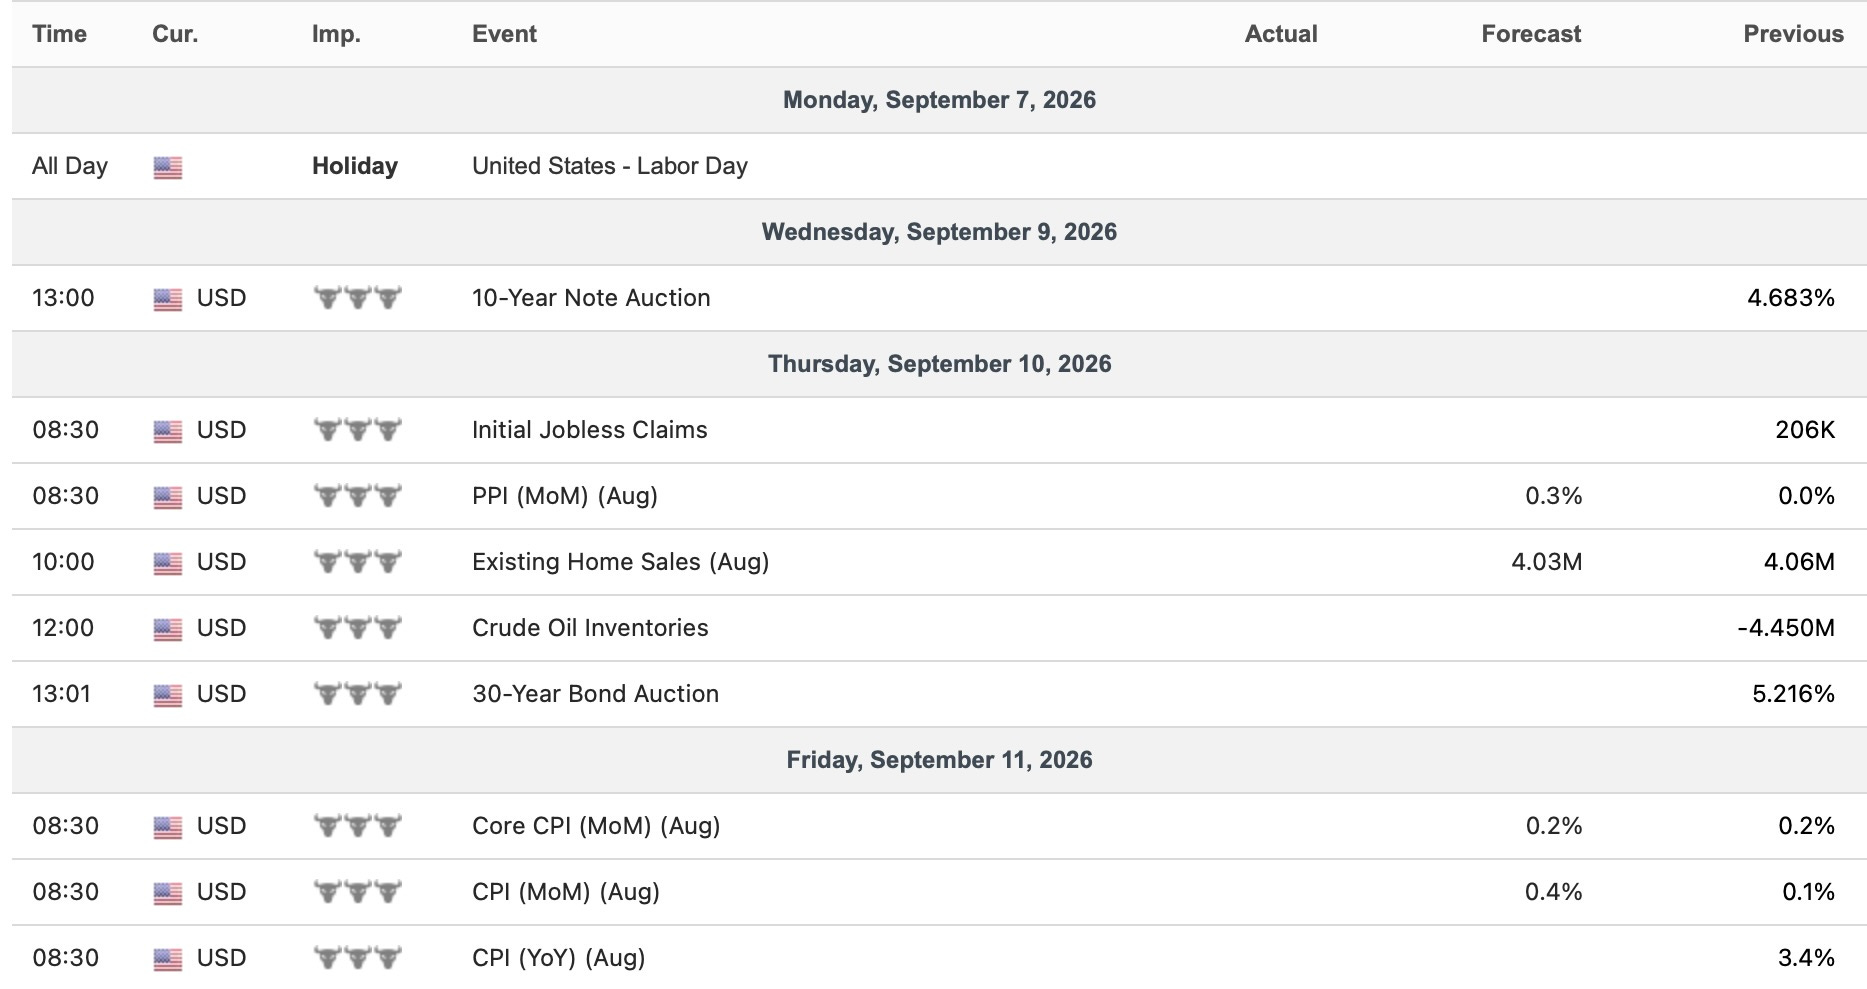Click the Thursday, September 10, 2026 date row

[939, 364]
